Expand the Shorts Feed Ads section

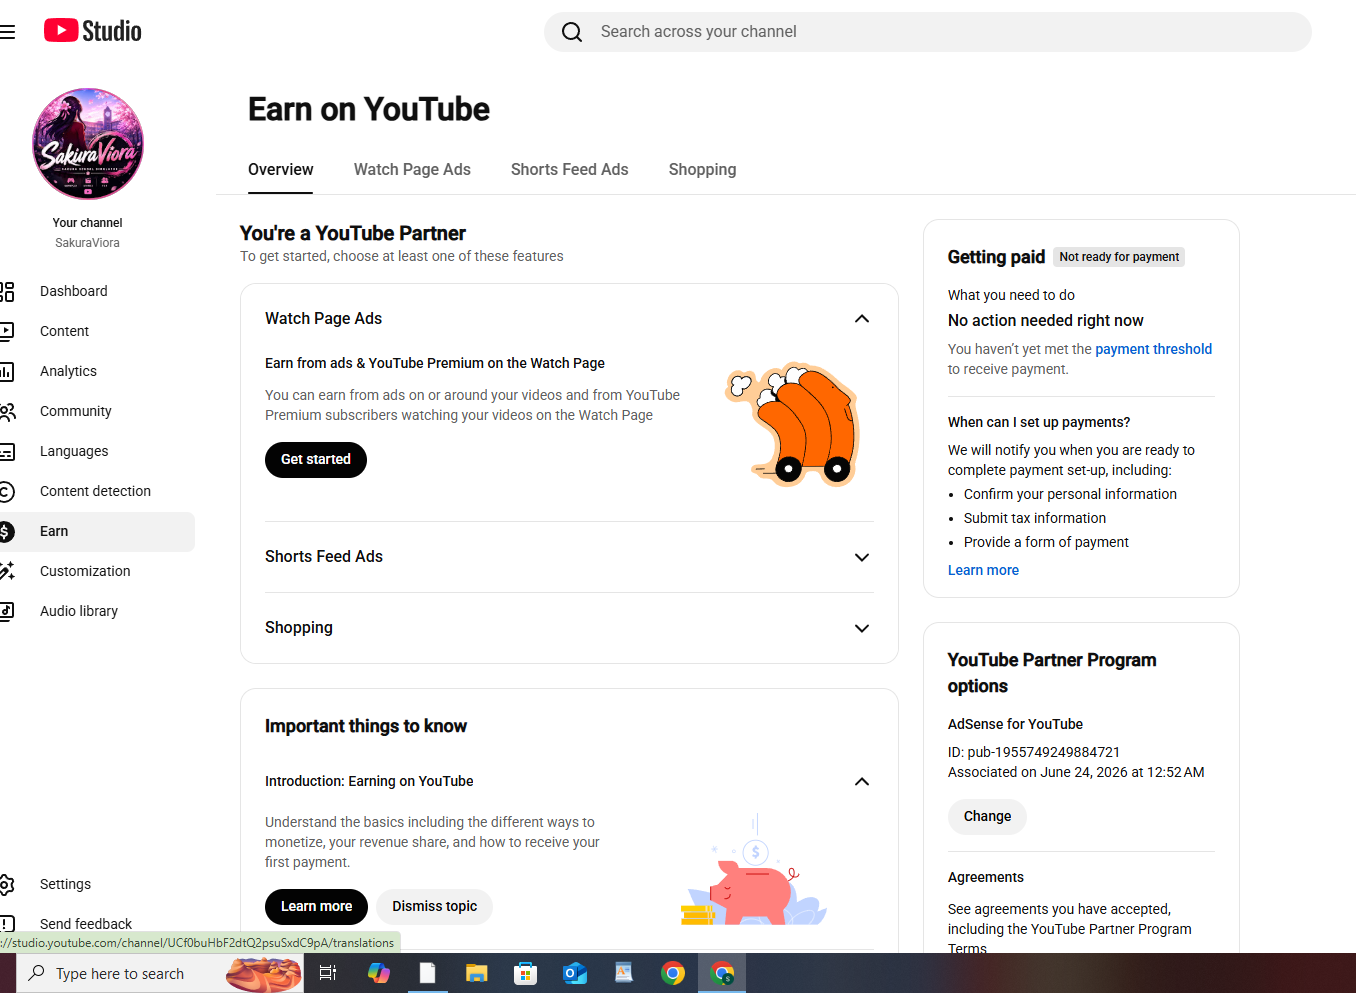(x=862, y=557)
